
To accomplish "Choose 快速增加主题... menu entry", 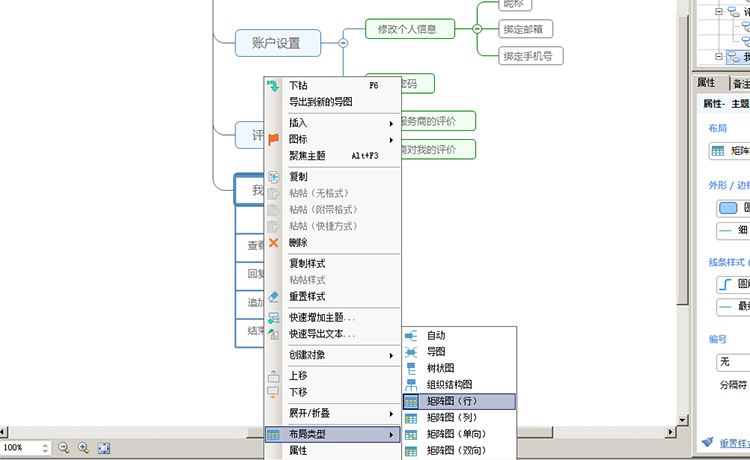I will [x=332, y=318].
